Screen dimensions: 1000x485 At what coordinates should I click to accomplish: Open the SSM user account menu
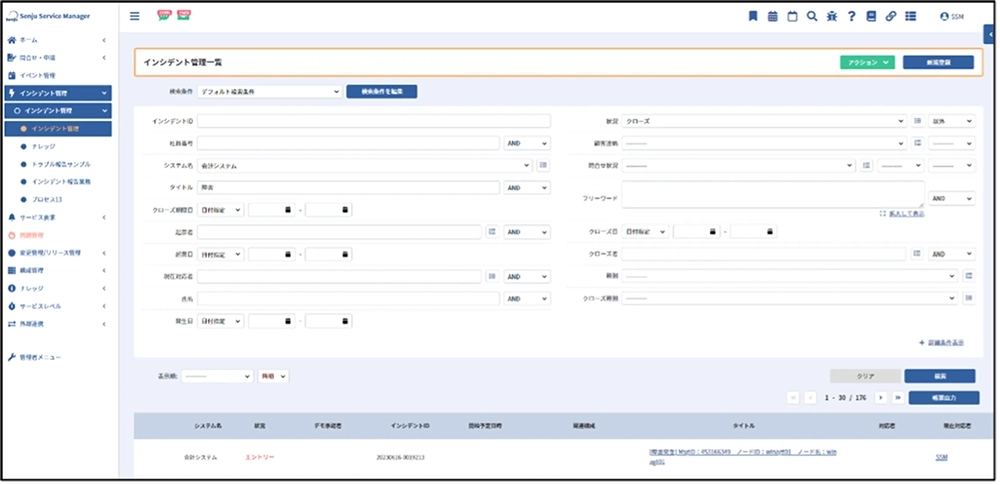tap(952, 17)
